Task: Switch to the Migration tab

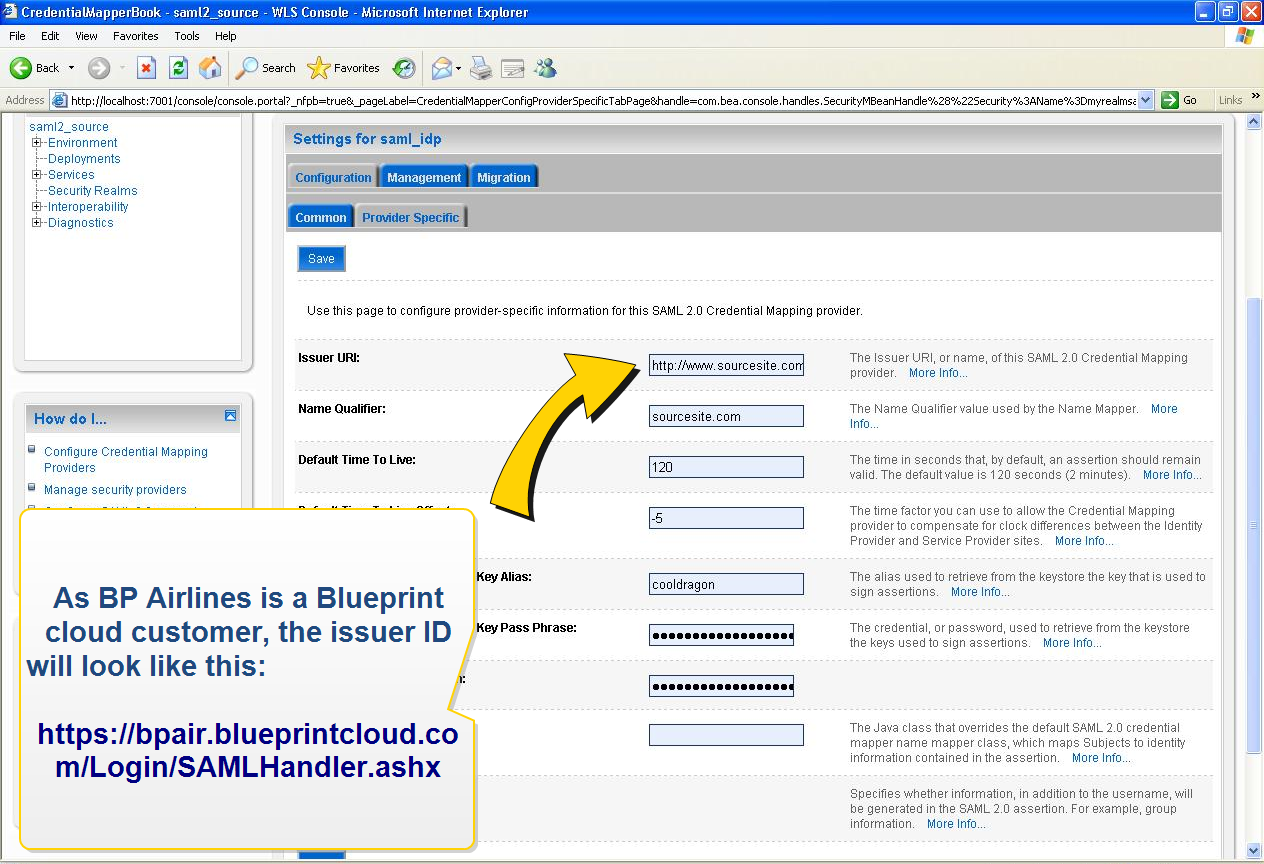Action: [x=504, y=177]
